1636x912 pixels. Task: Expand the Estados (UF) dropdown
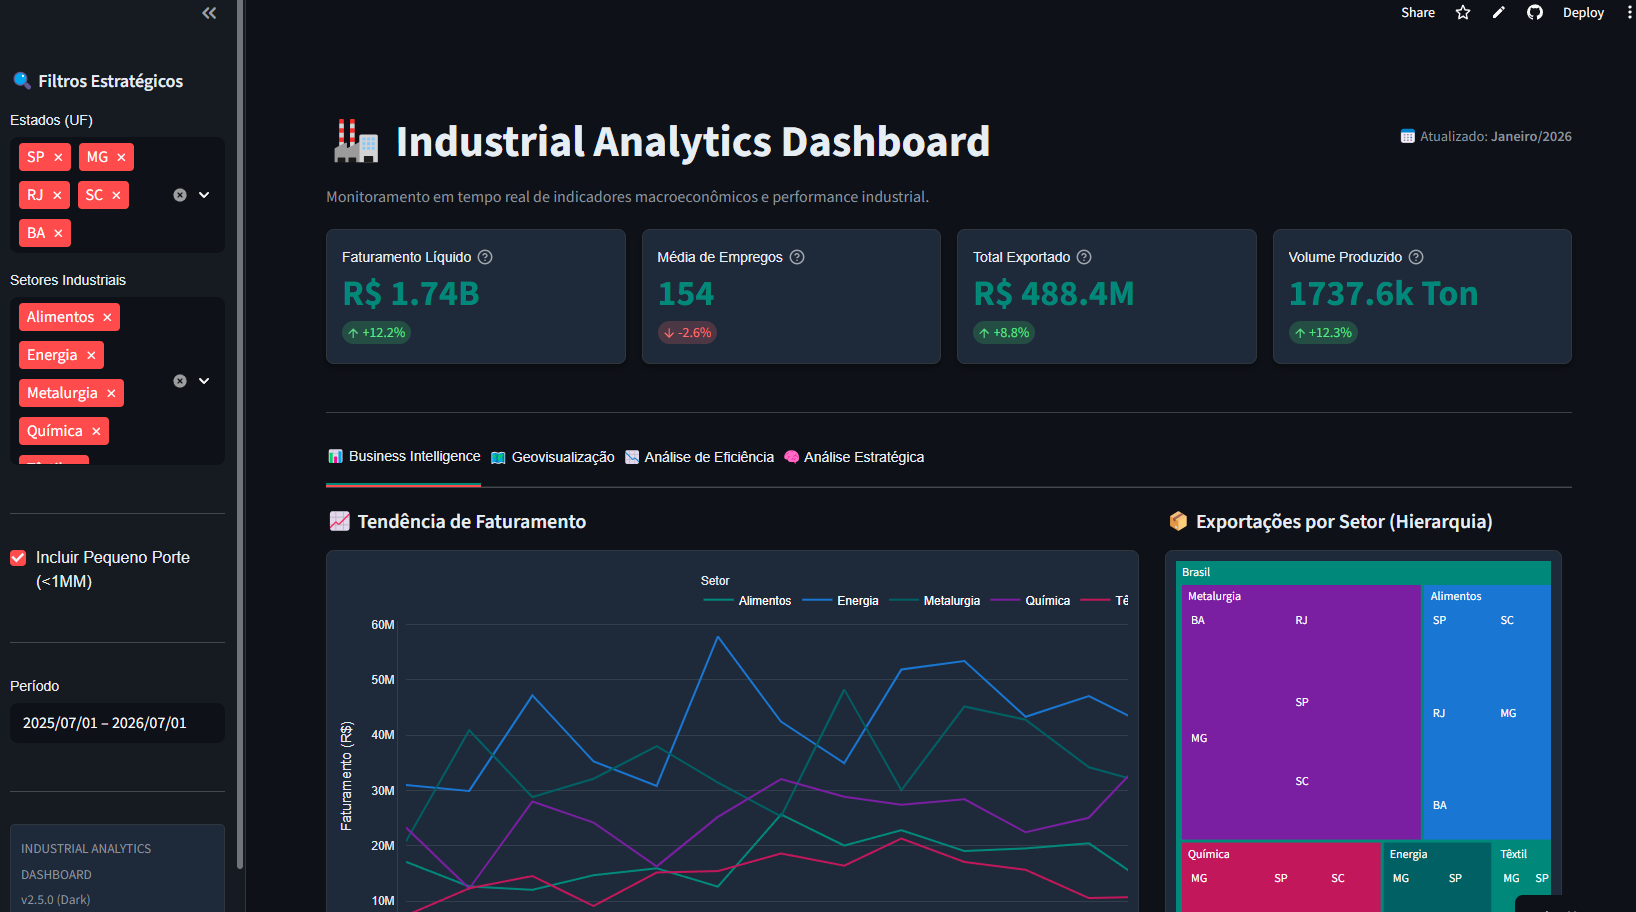click(x=204, y=195)
